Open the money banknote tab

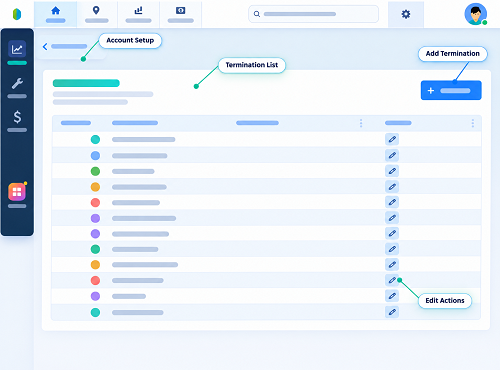[x=180, y=14]
